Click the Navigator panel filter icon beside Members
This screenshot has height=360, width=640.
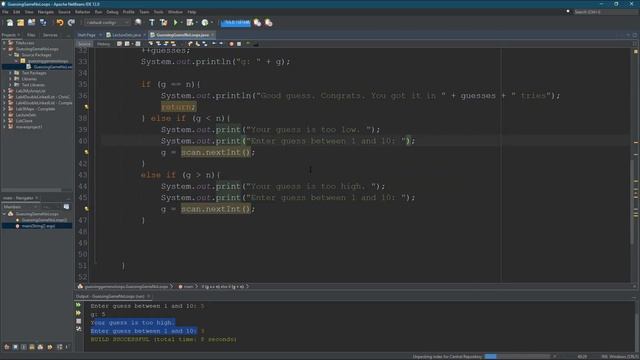click(x=66, y=207)
